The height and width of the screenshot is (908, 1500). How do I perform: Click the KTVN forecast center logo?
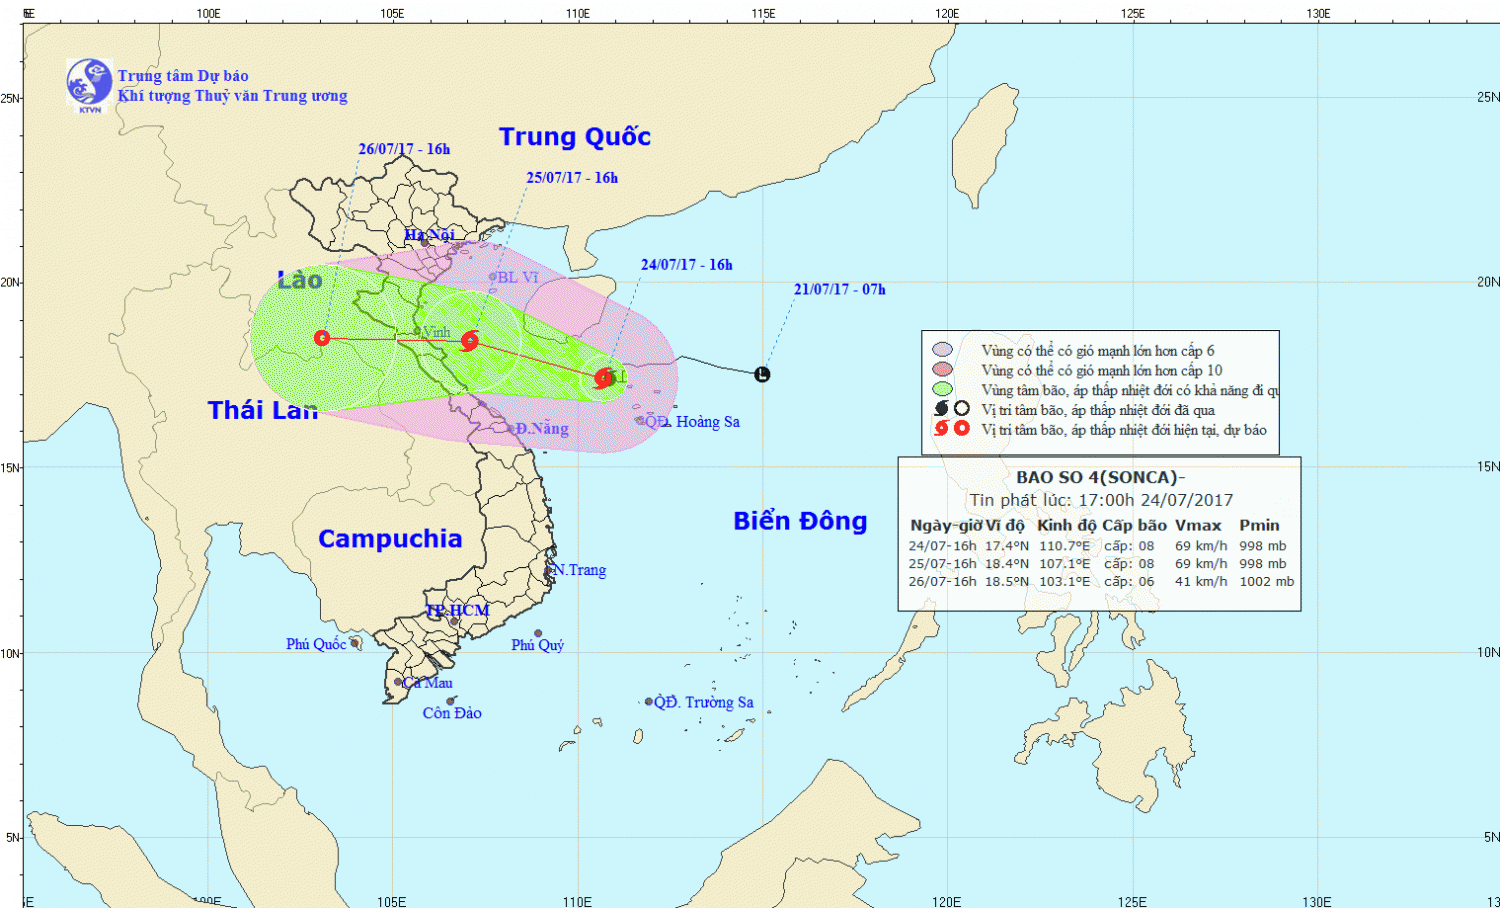pos(89,84)
